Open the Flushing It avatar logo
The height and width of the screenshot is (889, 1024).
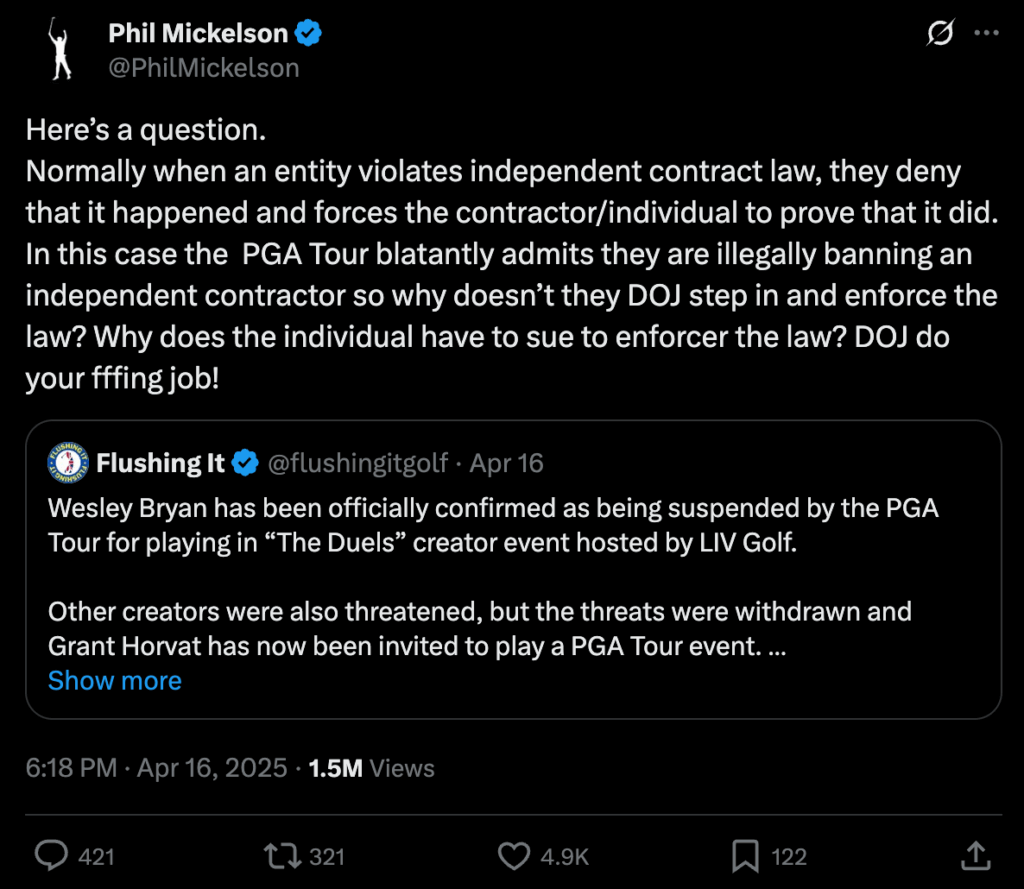pos(68,462)
